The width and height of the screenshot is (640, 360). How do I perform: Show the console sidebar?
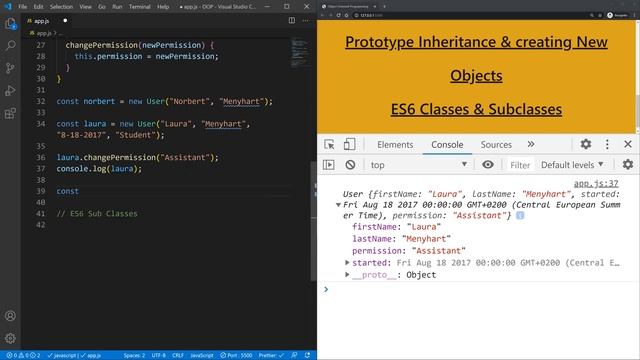tap(329, 164)
